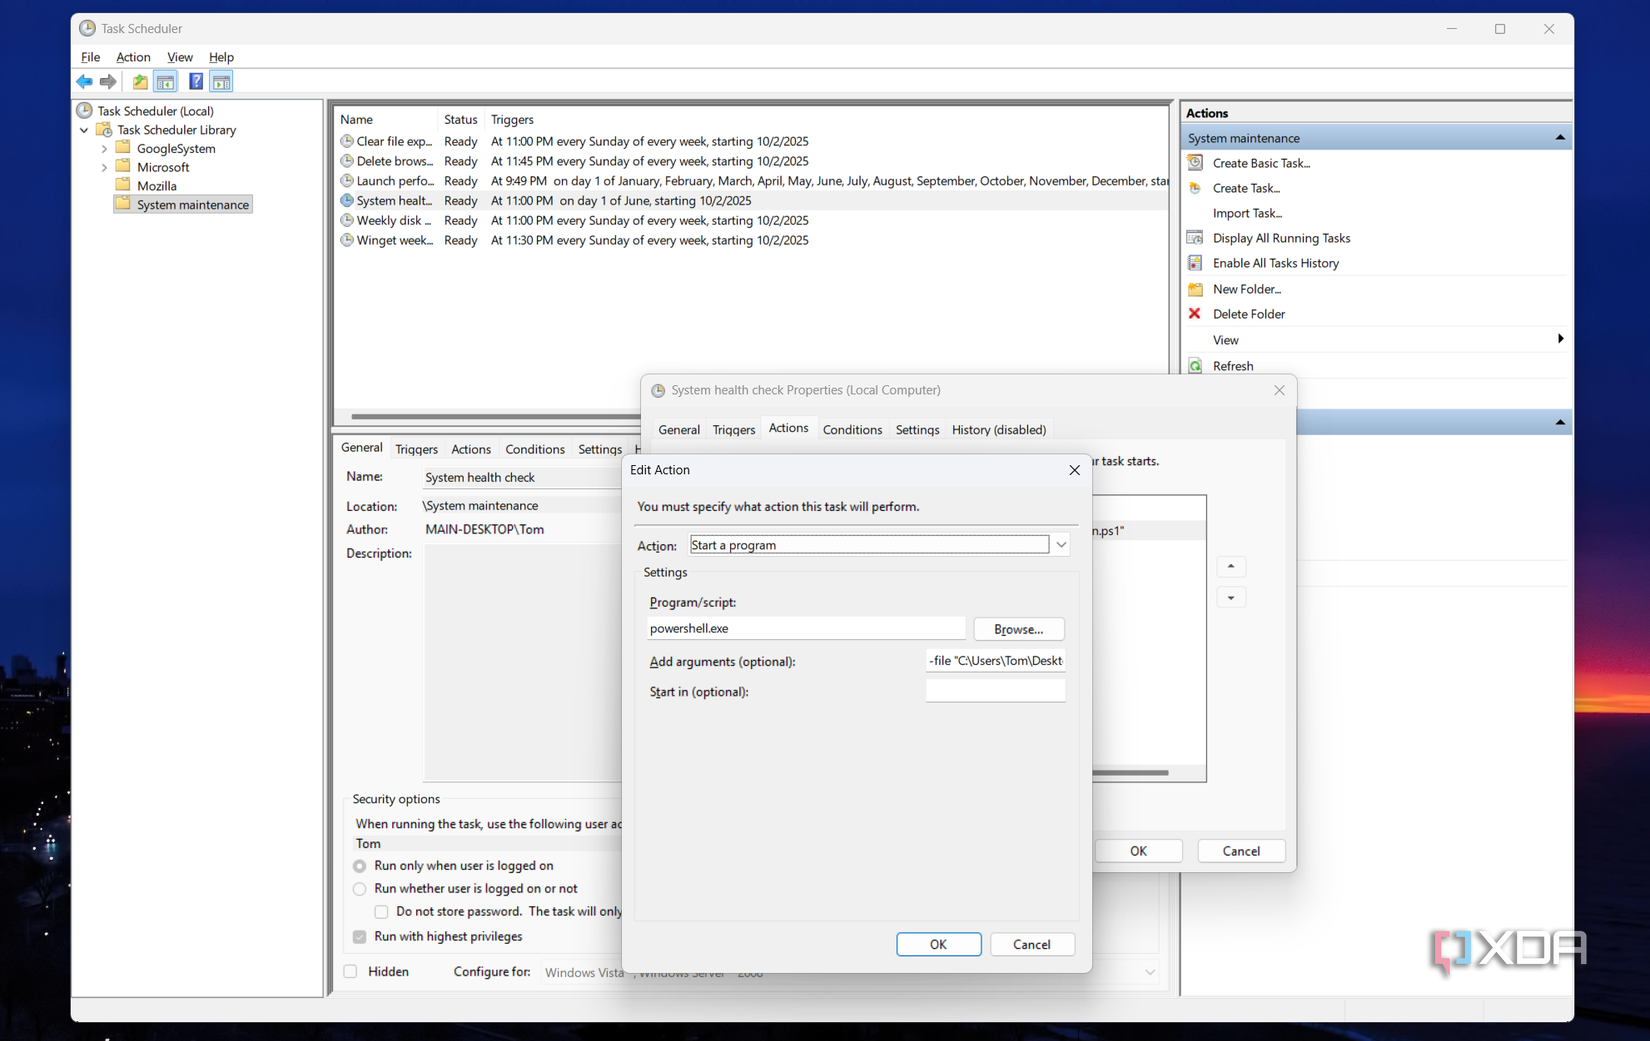
Task: Open the Action menu
Action: point(133,57)
